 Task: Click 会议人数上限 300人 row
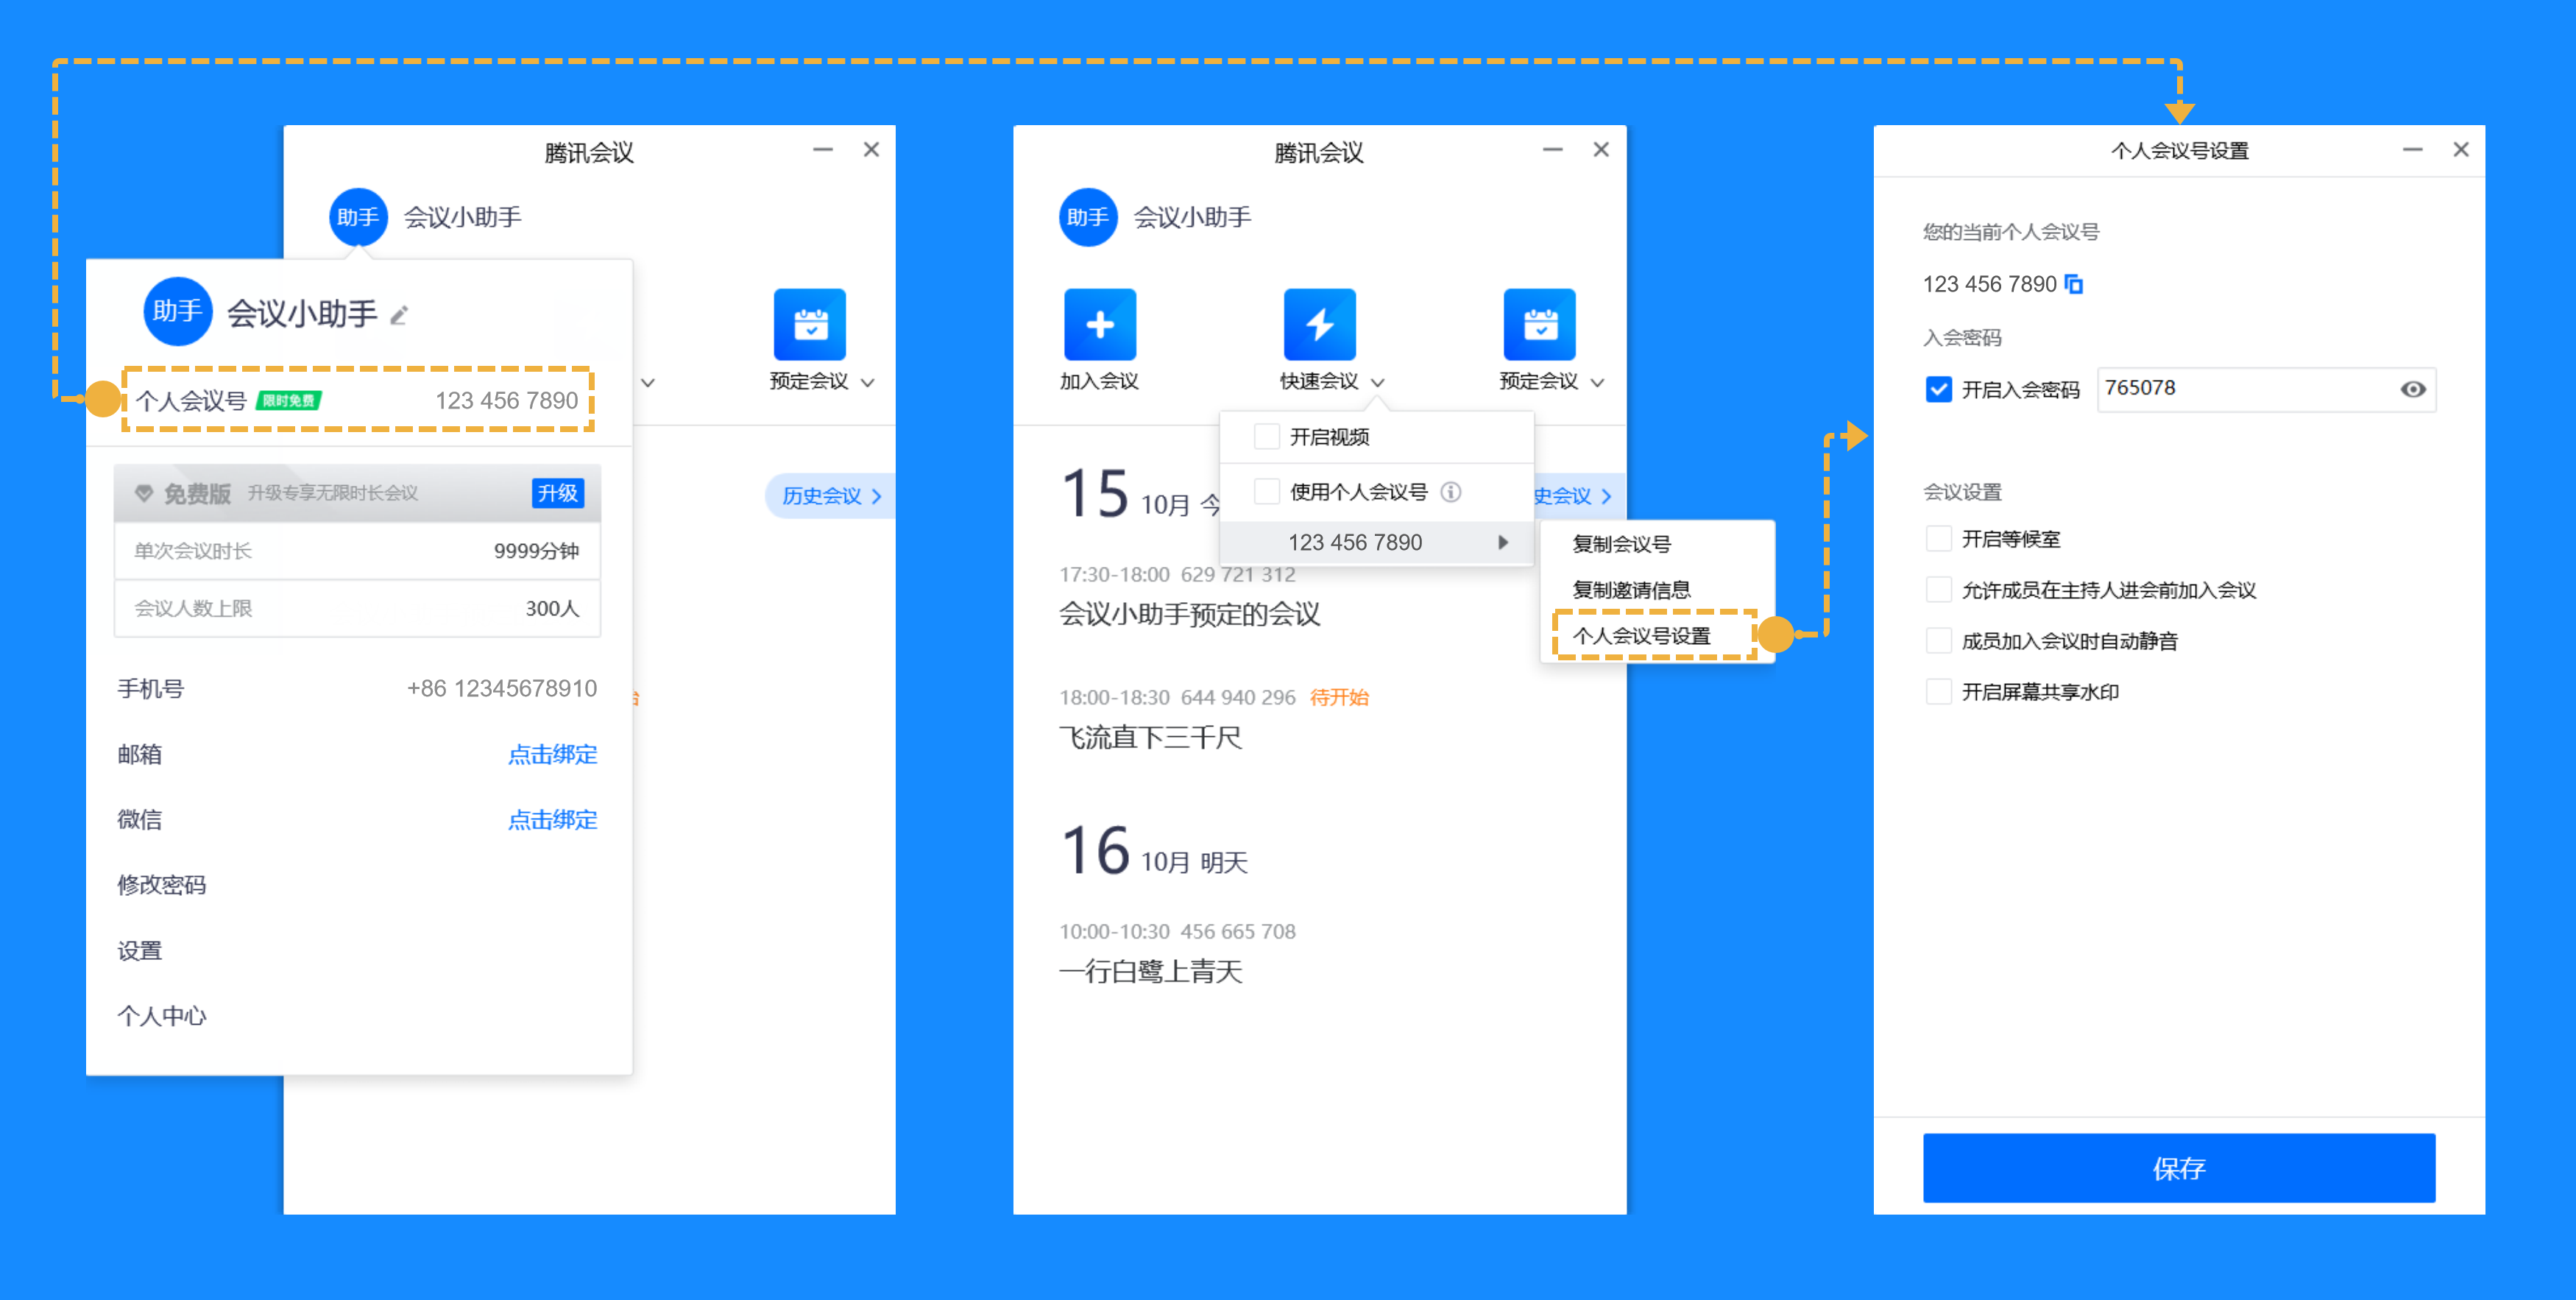(357, 608)
